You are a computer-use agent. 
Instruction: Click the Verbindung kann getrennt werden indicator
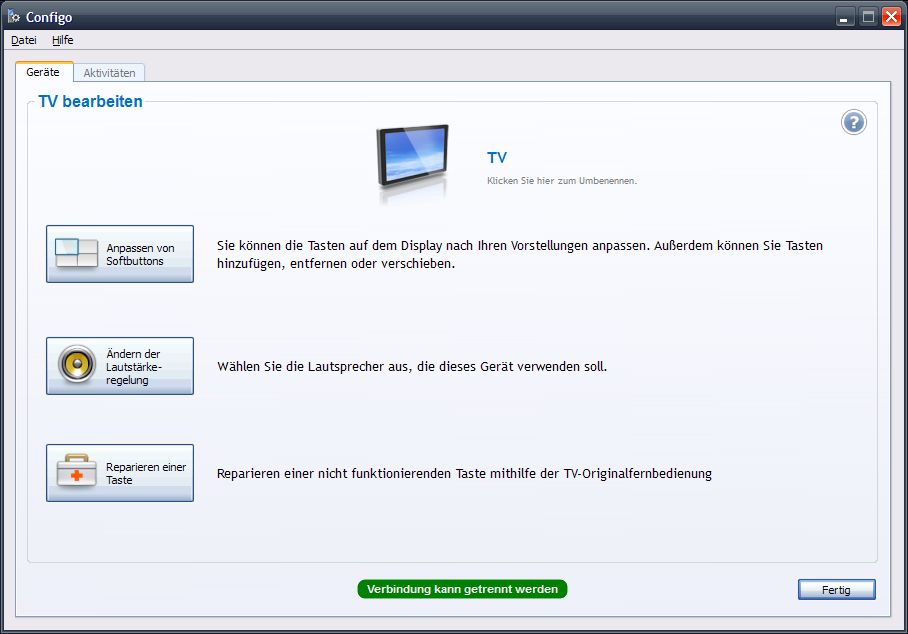(462, 589)
